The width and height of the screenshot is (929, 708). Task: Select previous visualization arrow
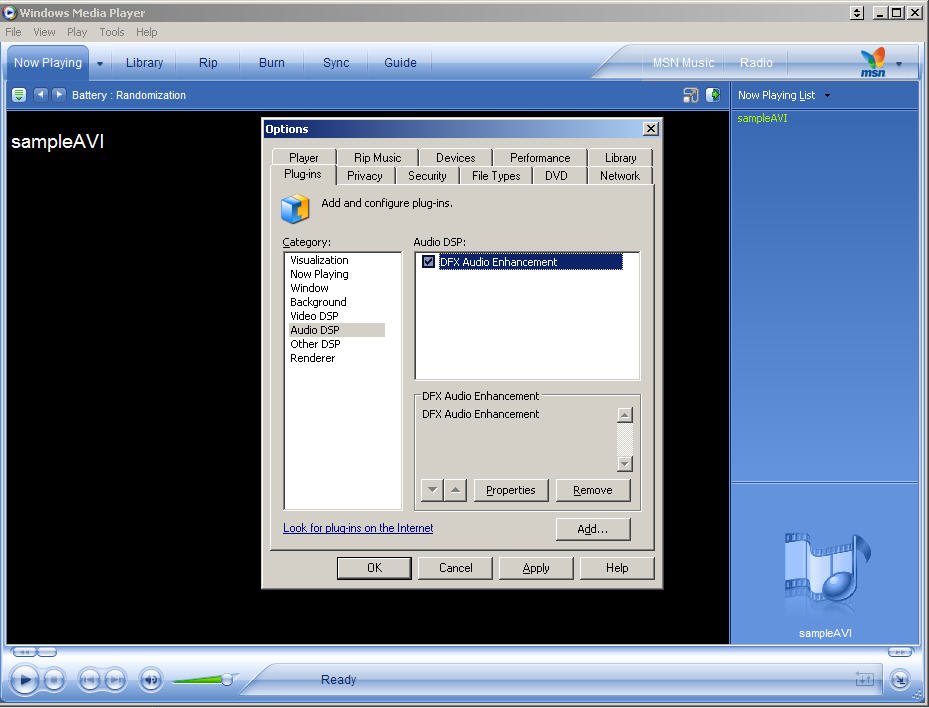(40, 94)
